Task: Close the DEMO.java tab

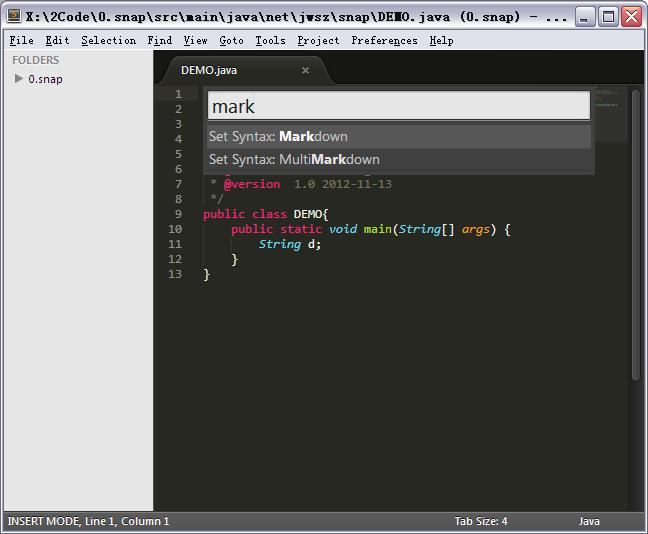Action: [x=305, y=71]
